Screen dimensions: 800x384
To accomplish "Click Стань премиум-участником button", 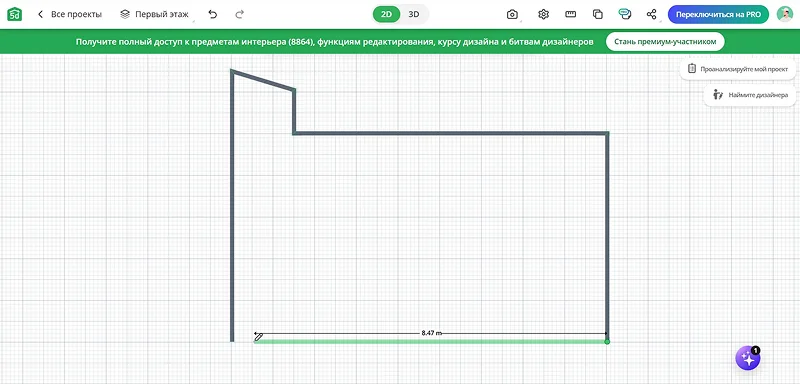I will click(x=665, y=41).
